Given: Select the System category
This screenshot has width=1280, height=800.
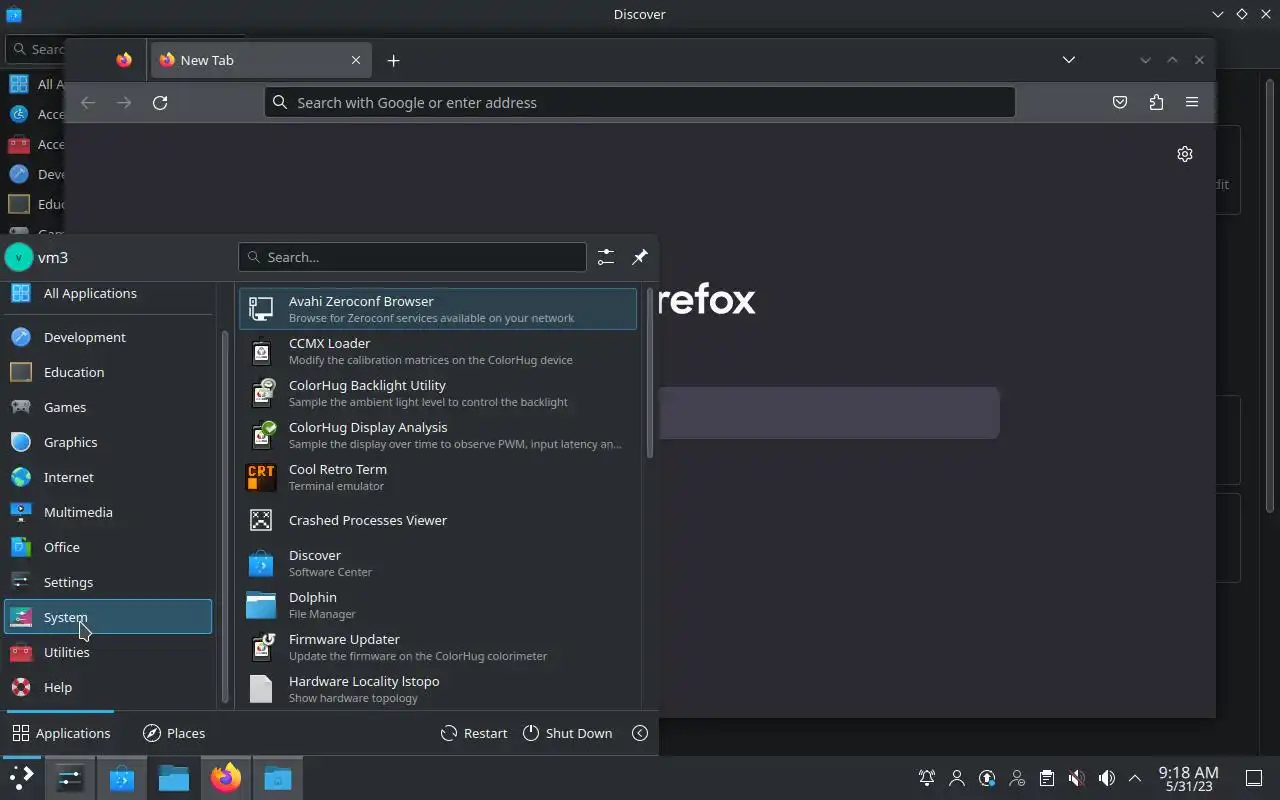Looking at the screenshot, I should 108,617.
